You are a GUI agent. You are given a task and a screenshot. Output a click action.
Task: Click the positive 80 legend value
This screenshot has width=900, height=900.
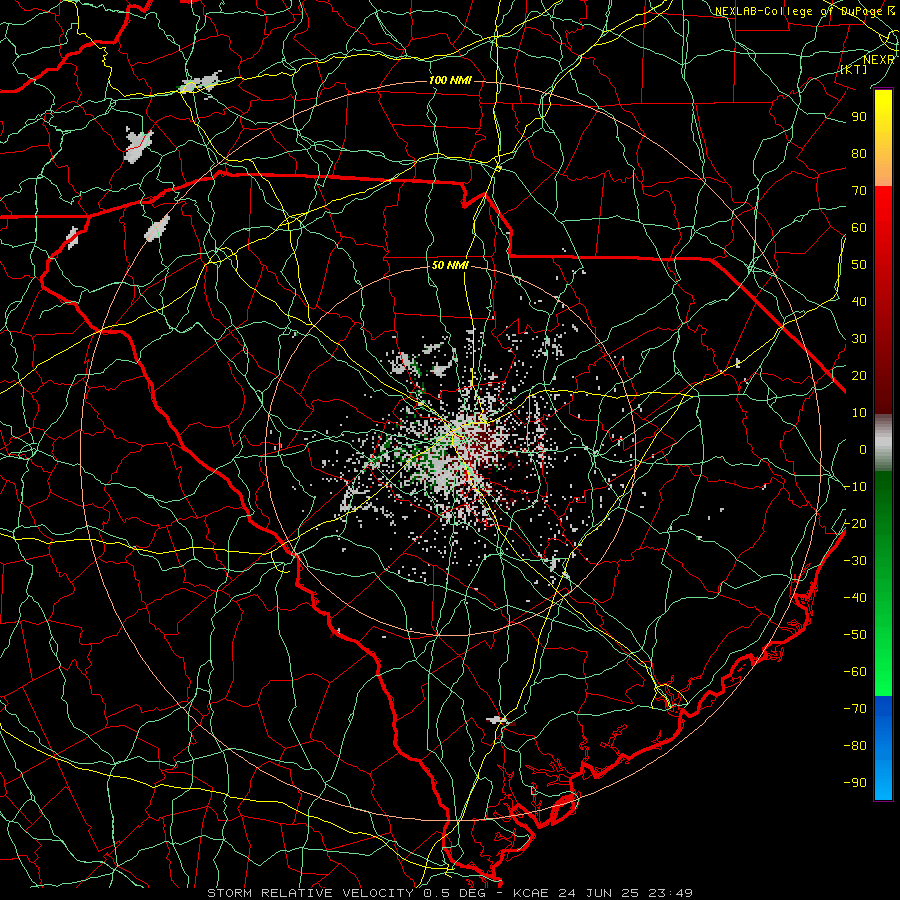pyautogui.click(x=859, y=153)
